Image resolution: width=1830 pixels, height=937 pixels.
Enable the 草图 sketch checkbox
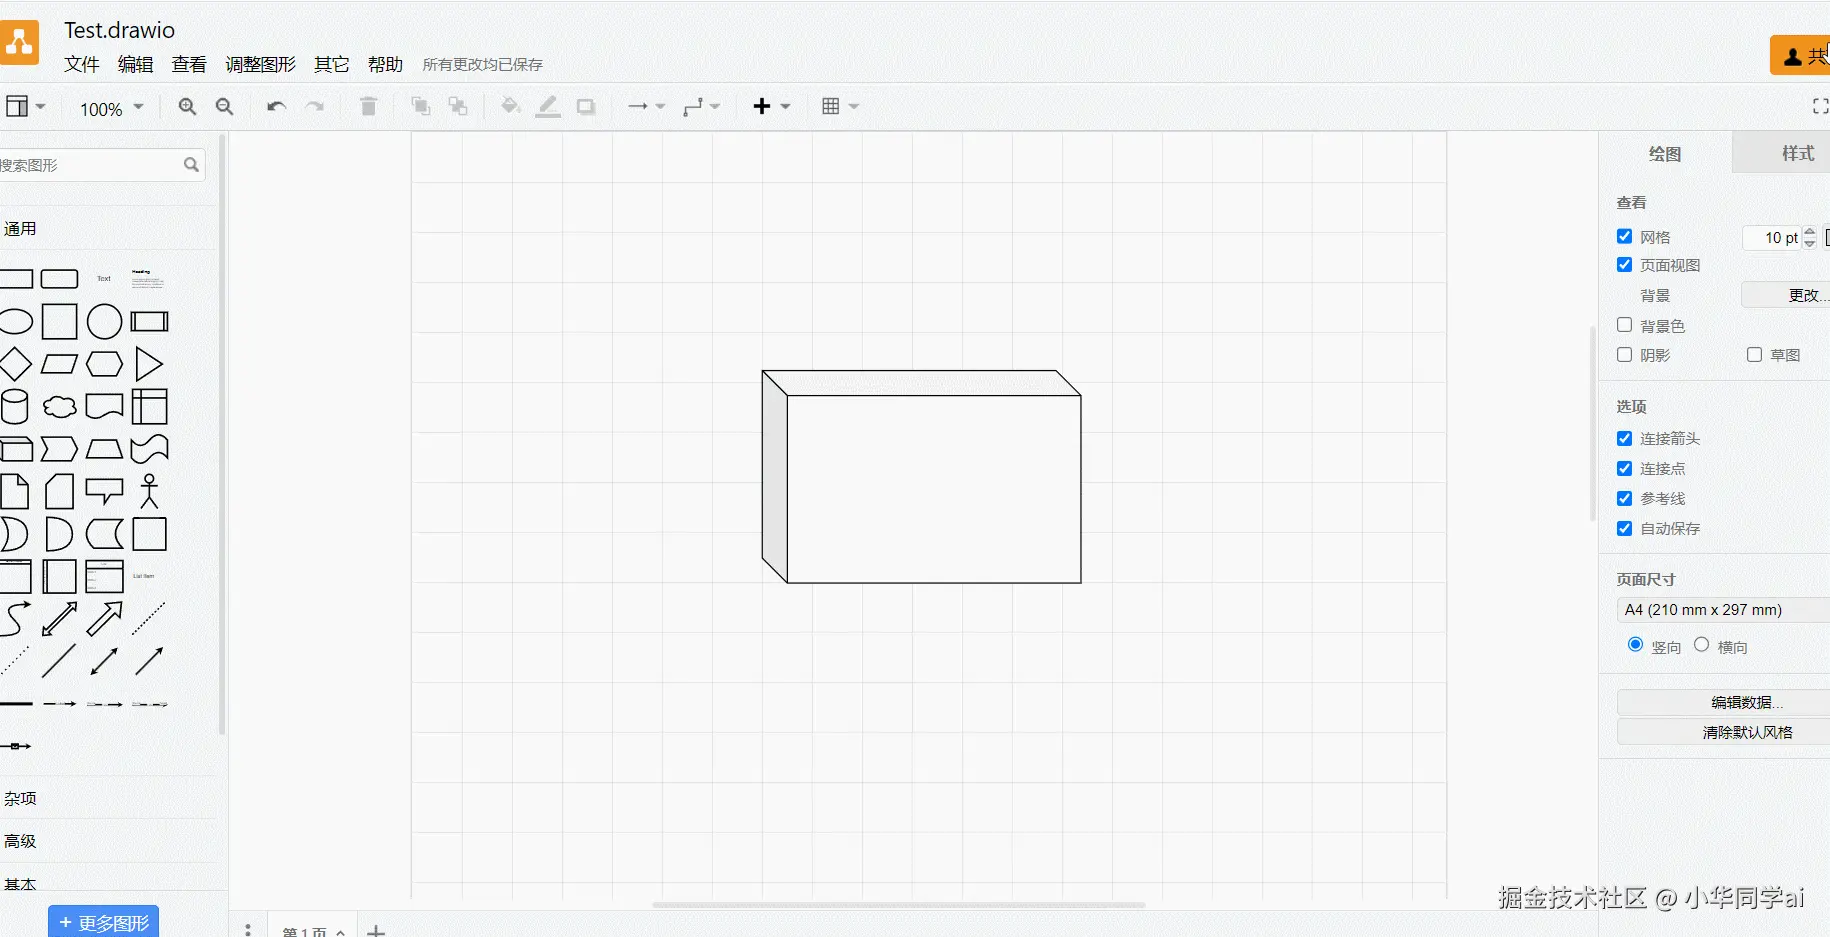point(1755,355)
